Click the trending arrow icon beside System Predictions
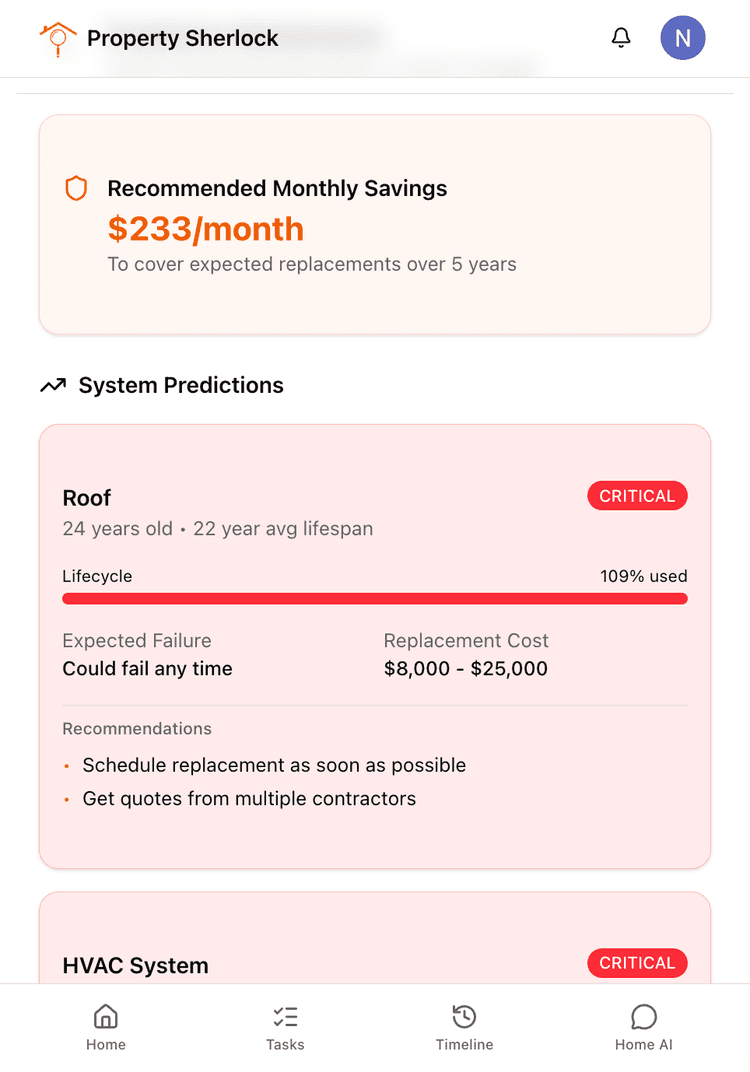 (53, 386)
